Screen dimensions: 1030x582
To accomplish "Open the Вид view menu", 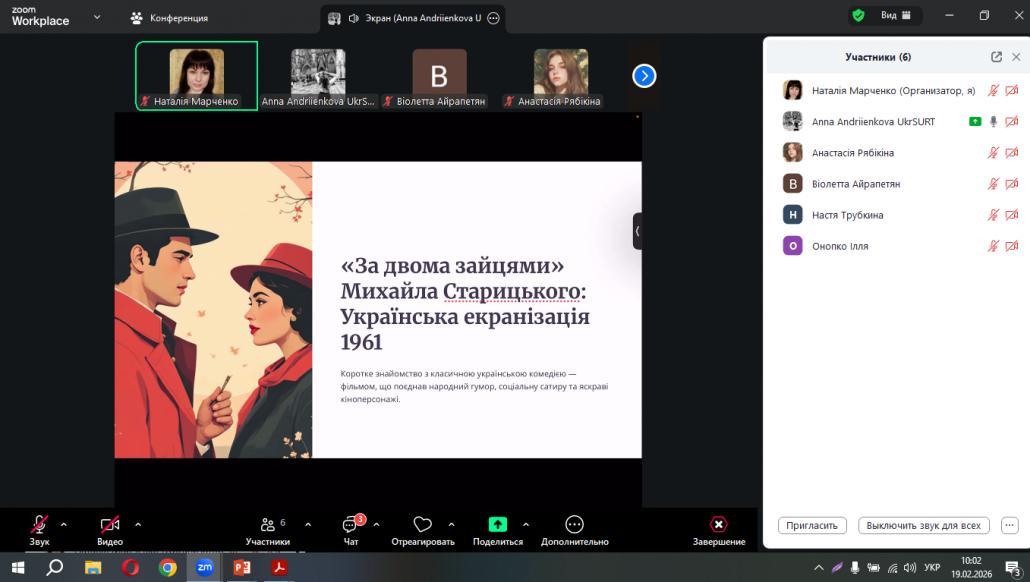I will [895, 16].
